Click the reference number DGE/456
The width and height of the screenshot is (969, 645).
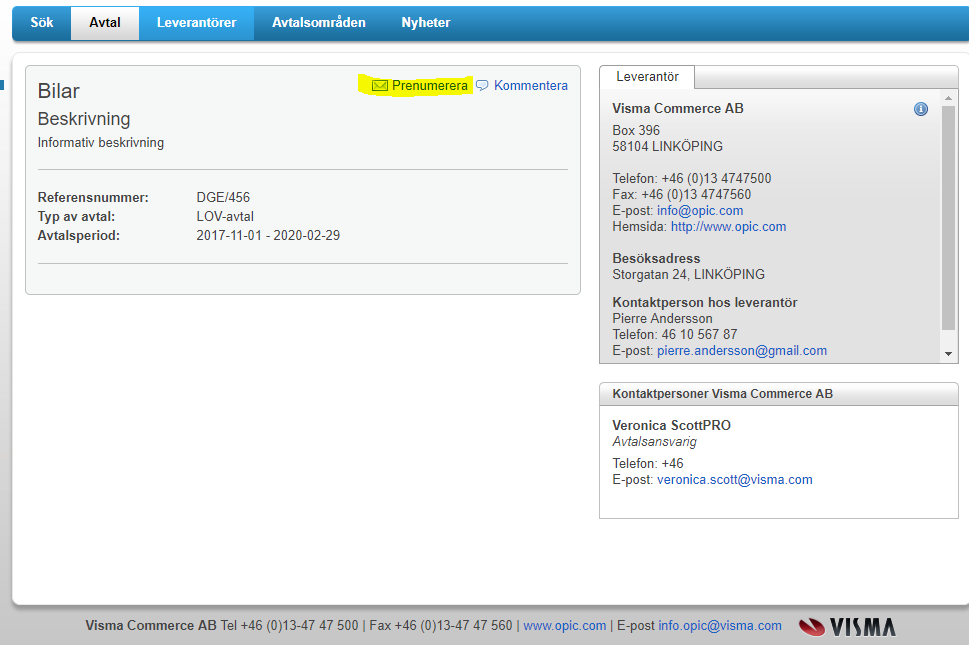pyautogui.click(x=223, y=198)
